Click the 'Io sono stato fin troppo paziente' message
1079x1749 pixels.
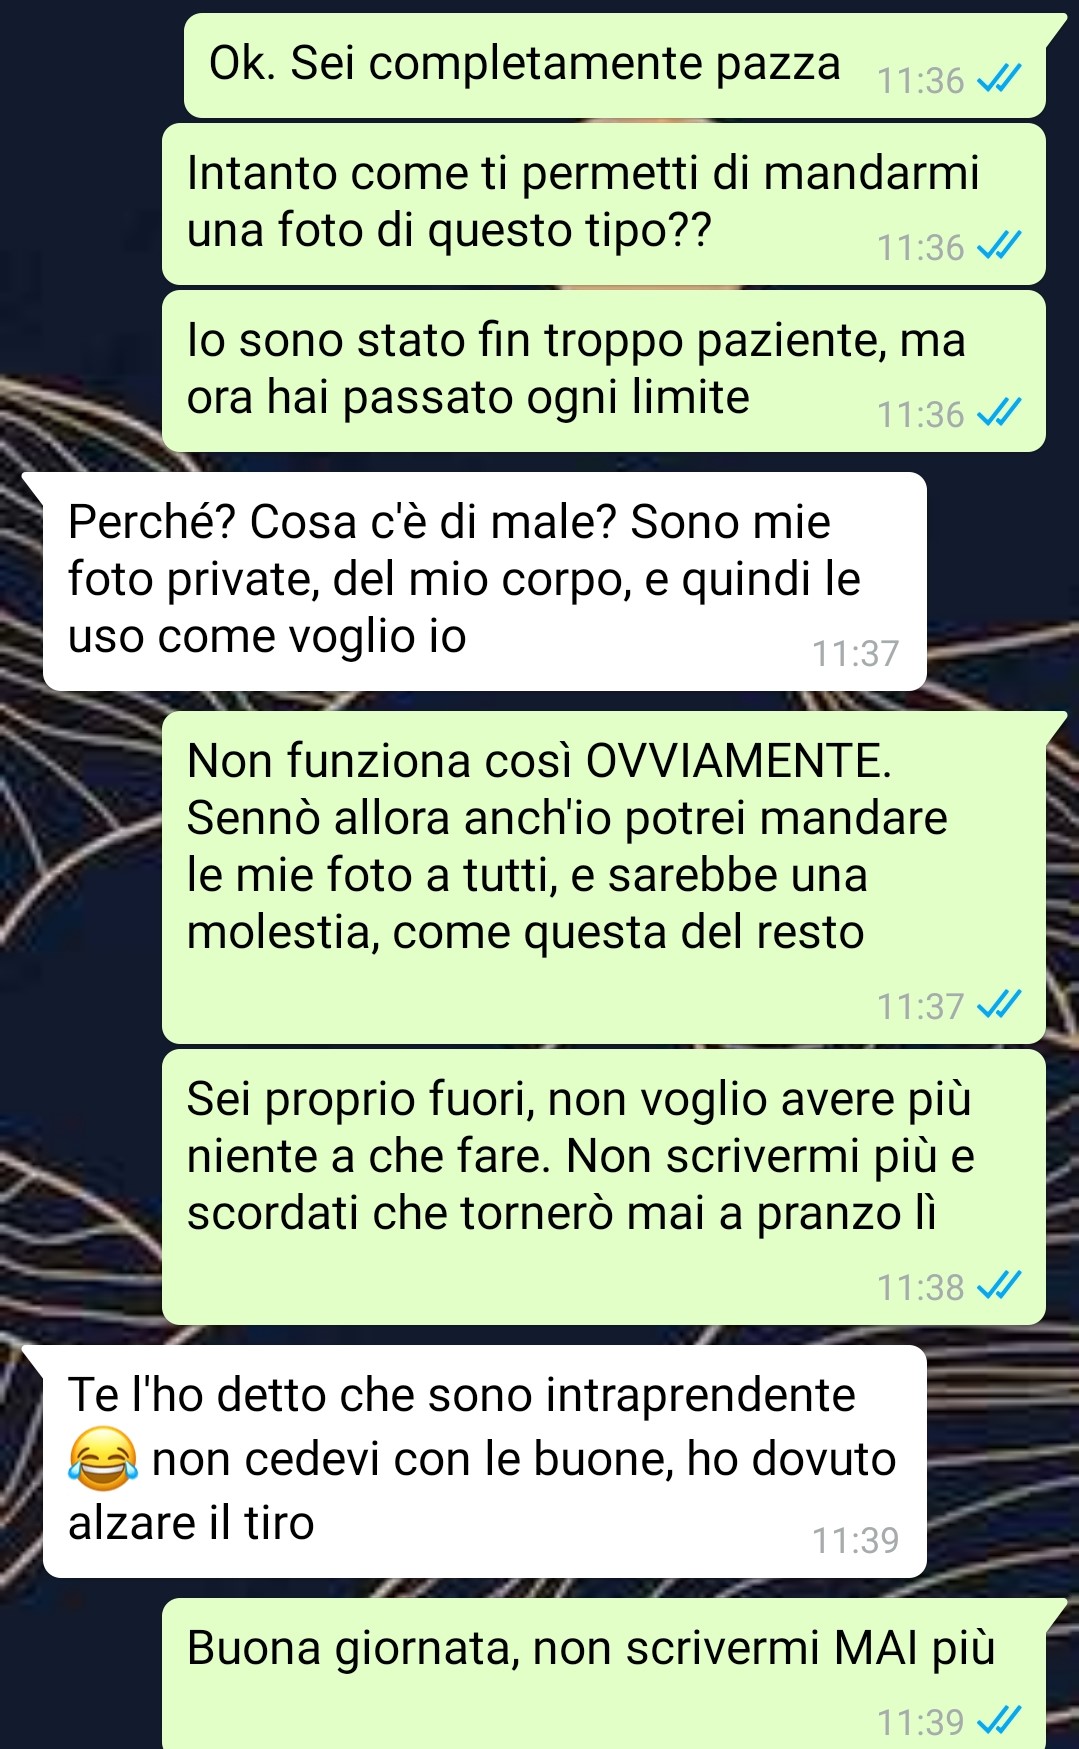click(x=604, y=371)
